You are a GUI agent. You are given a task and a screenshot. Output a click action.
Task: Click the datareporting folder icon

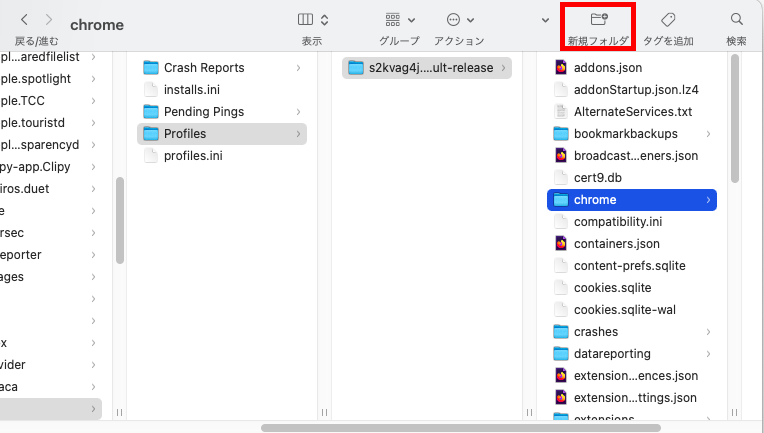[x=561, y=354]
